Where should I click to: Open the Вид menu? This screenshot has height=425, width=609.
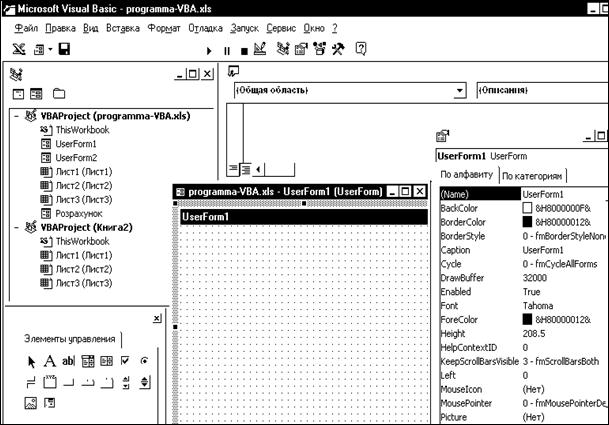[90, 28]
